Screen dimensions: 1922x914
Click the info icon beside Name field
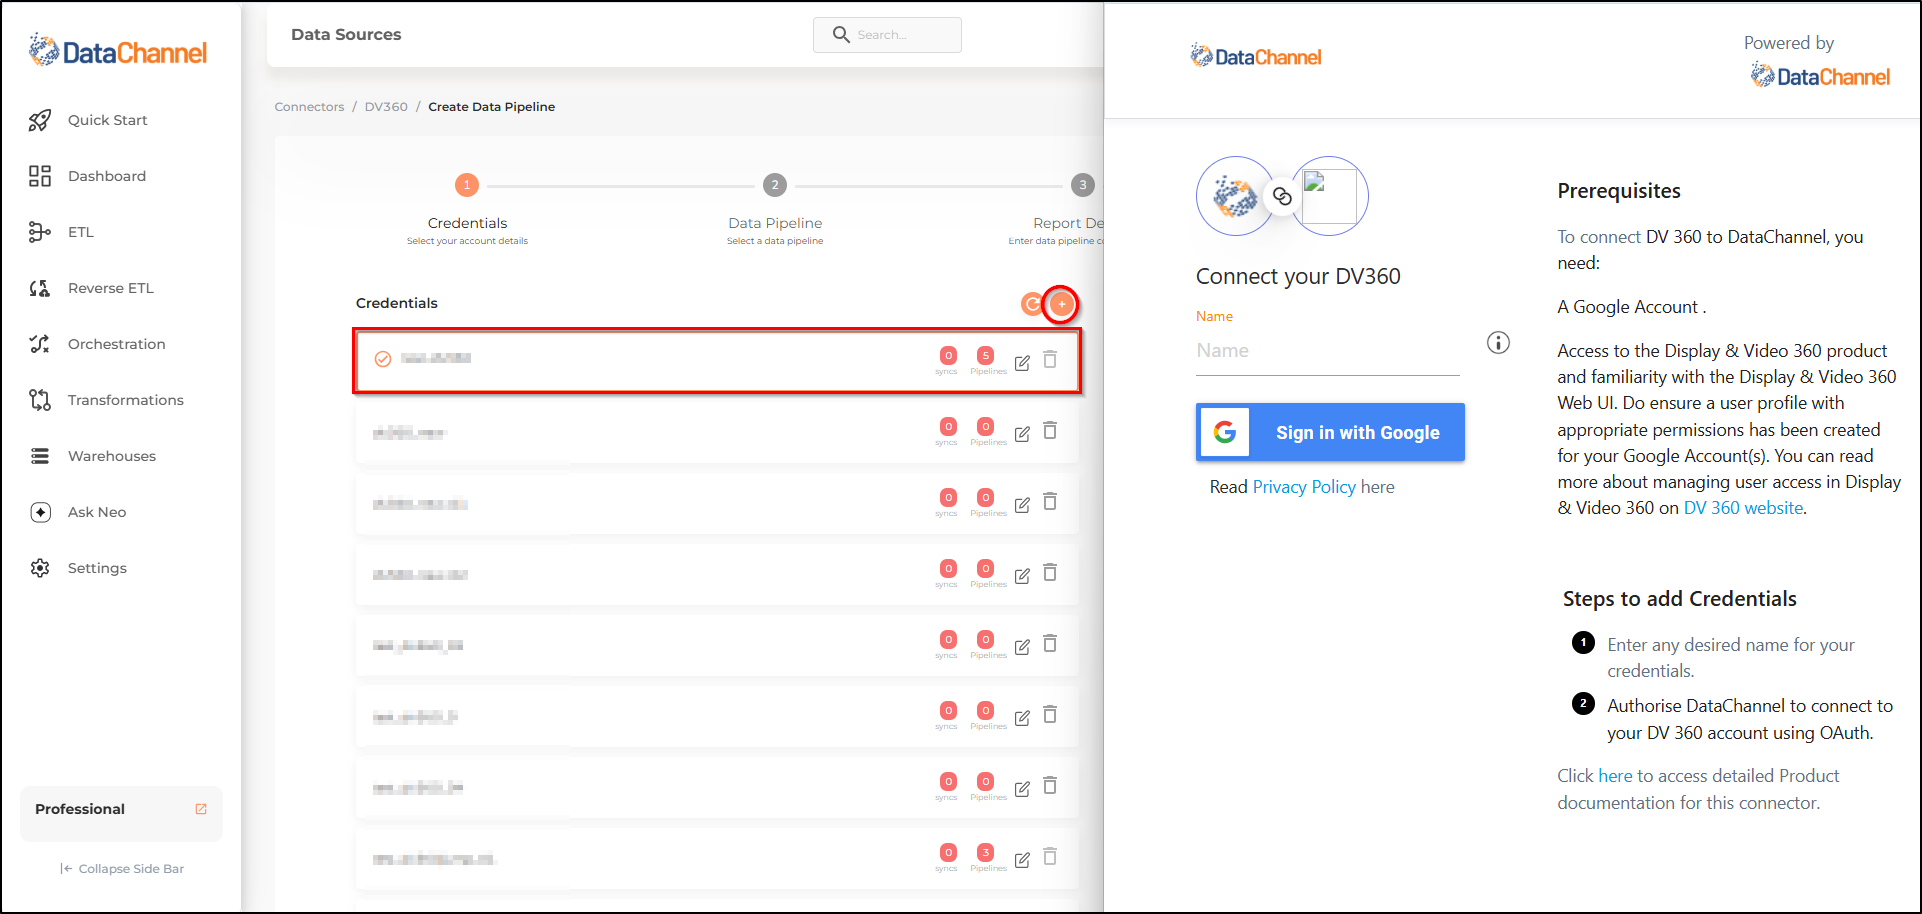1498,343
